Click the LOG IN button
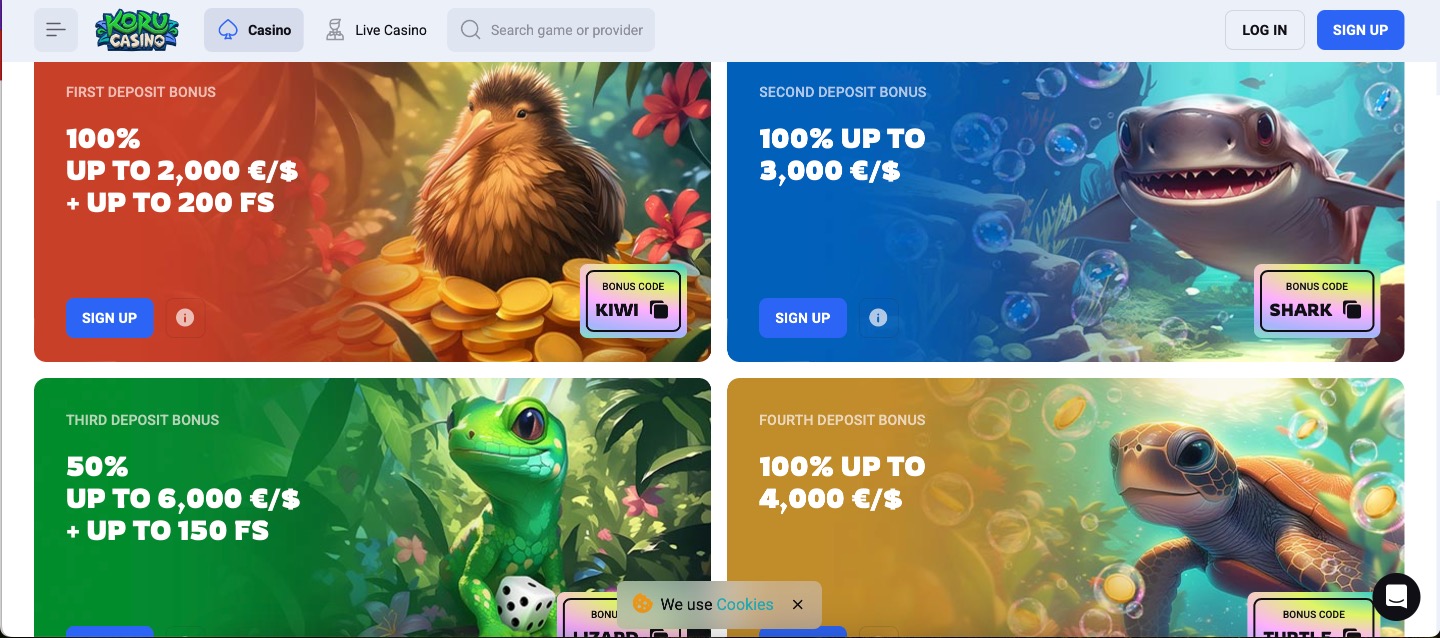Screen dimensions: 1440x638 (1265, 30)
